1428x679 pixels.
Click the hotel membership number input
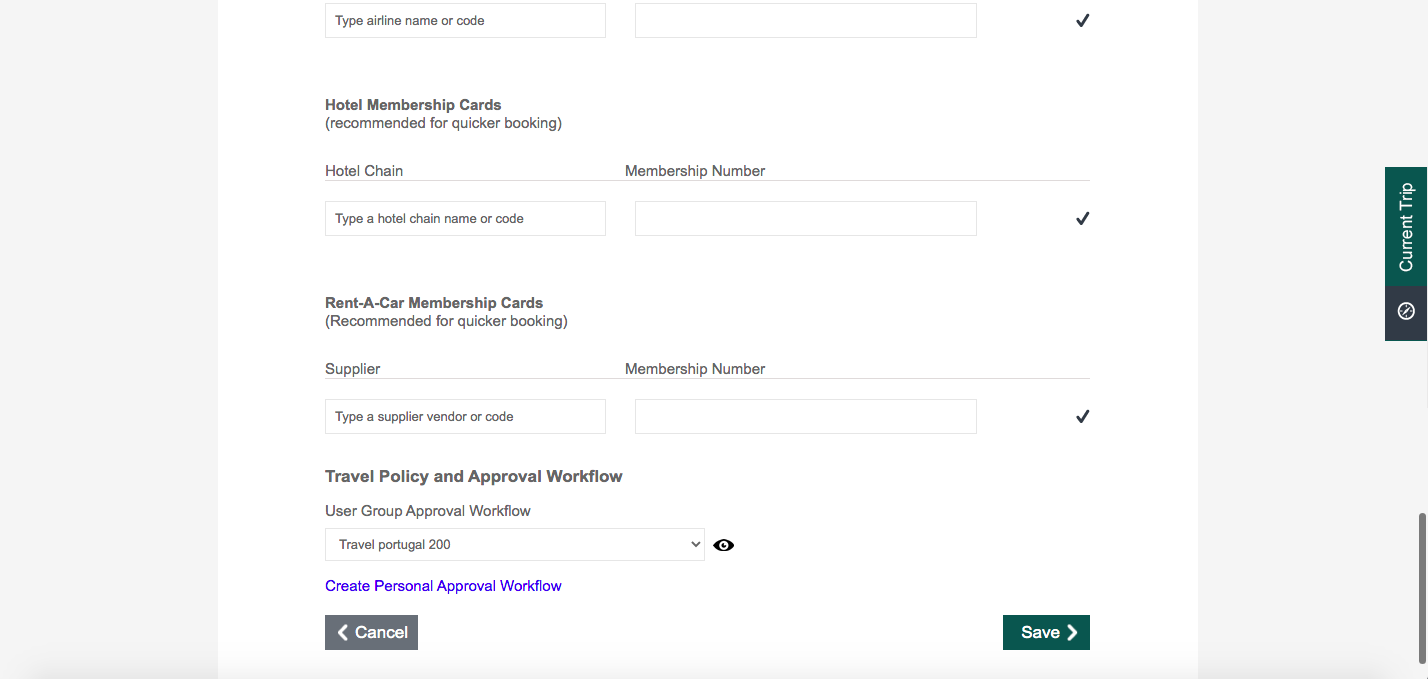[x=805, y=219]
